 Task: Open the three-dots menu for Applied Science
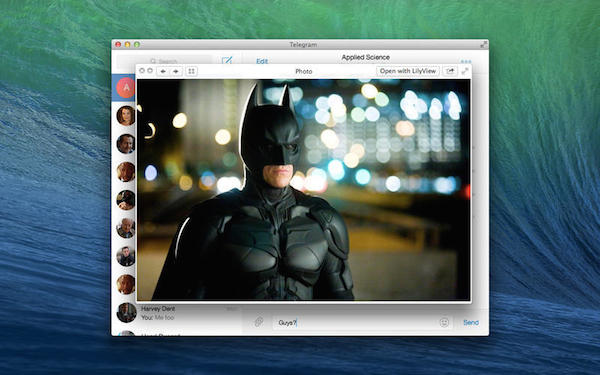click(466, 61)
